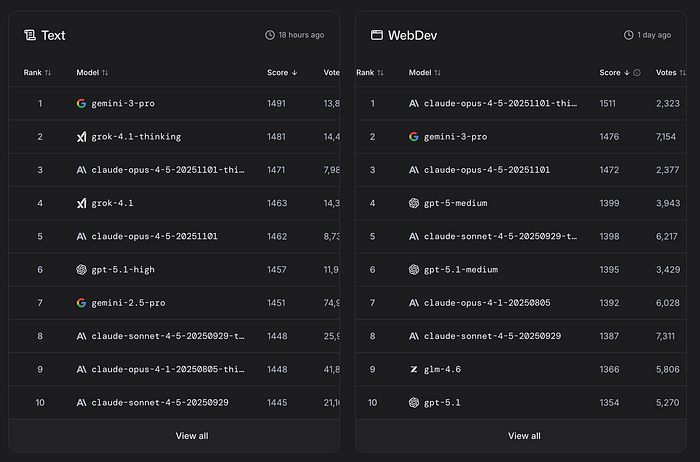The image size is (700, 462).
Task: Open View all under the WebDev leaderboard
Action: click(524, 436)
